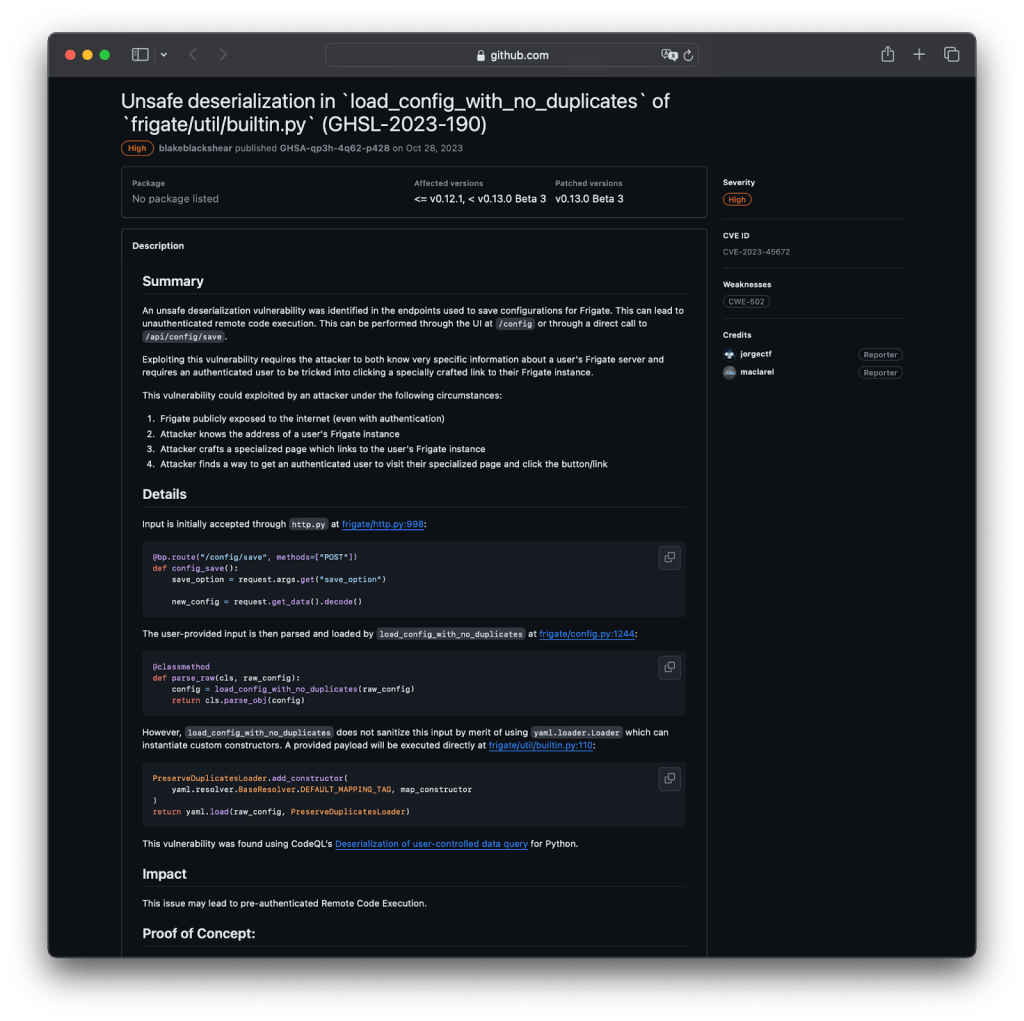Reload the page with refresh icon
Screen dimensions: 1024x1021
point(689,55)
